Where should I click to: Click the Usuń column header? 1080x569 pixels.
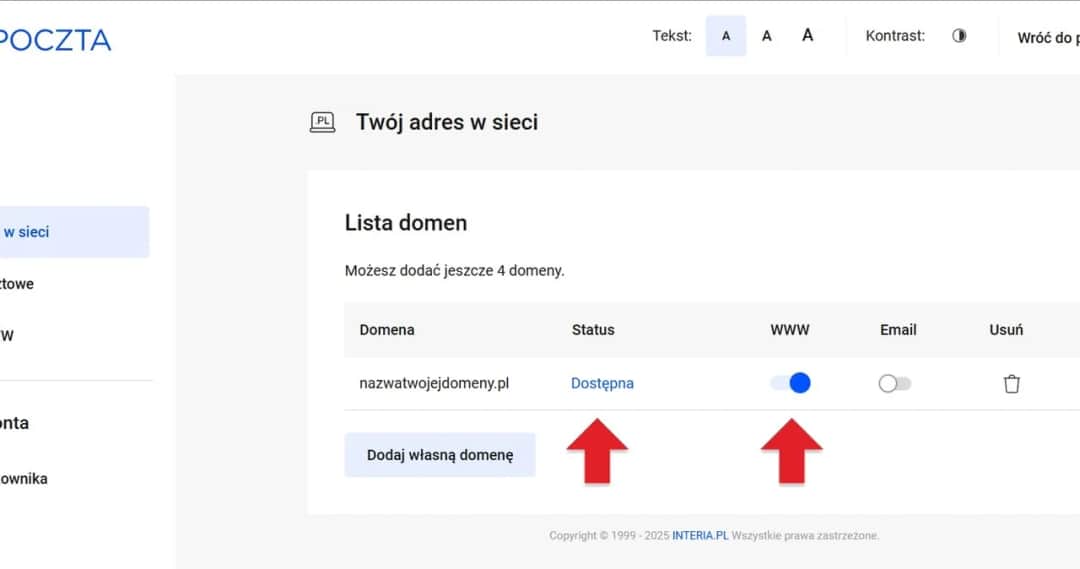click(x=1006, y=330)
